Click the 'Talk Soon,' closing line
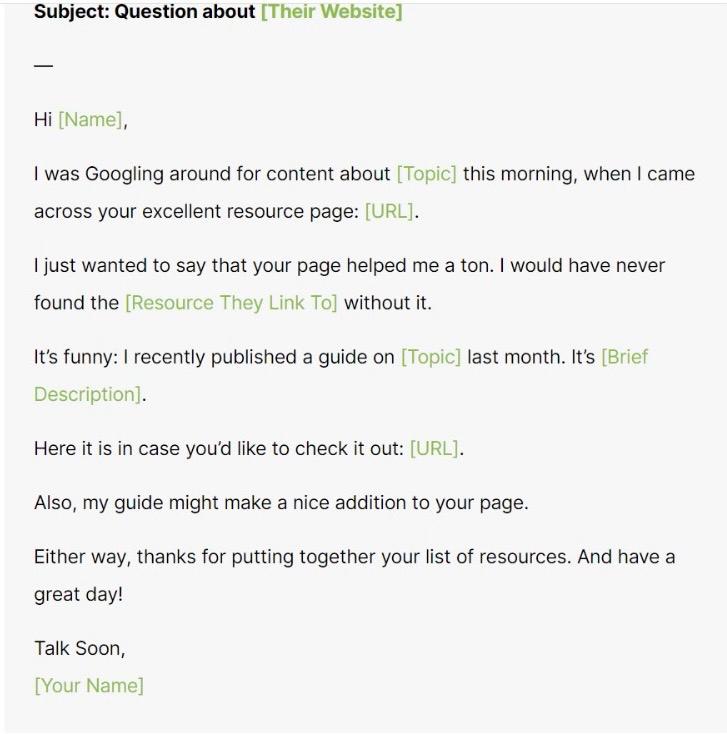 (80, 648)
